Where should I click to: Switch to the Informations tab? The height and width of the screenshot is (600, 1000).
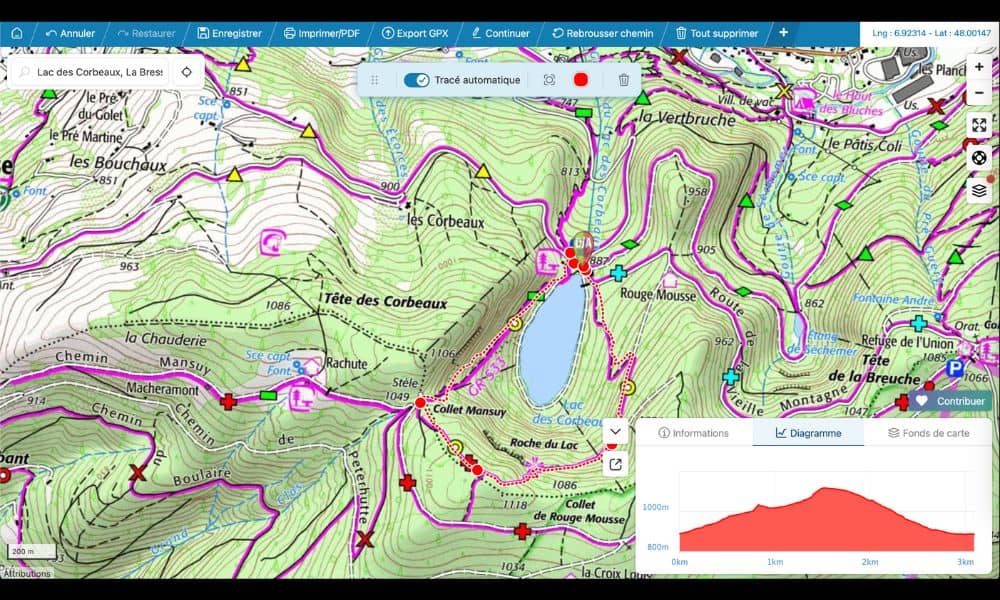[694, 433]
